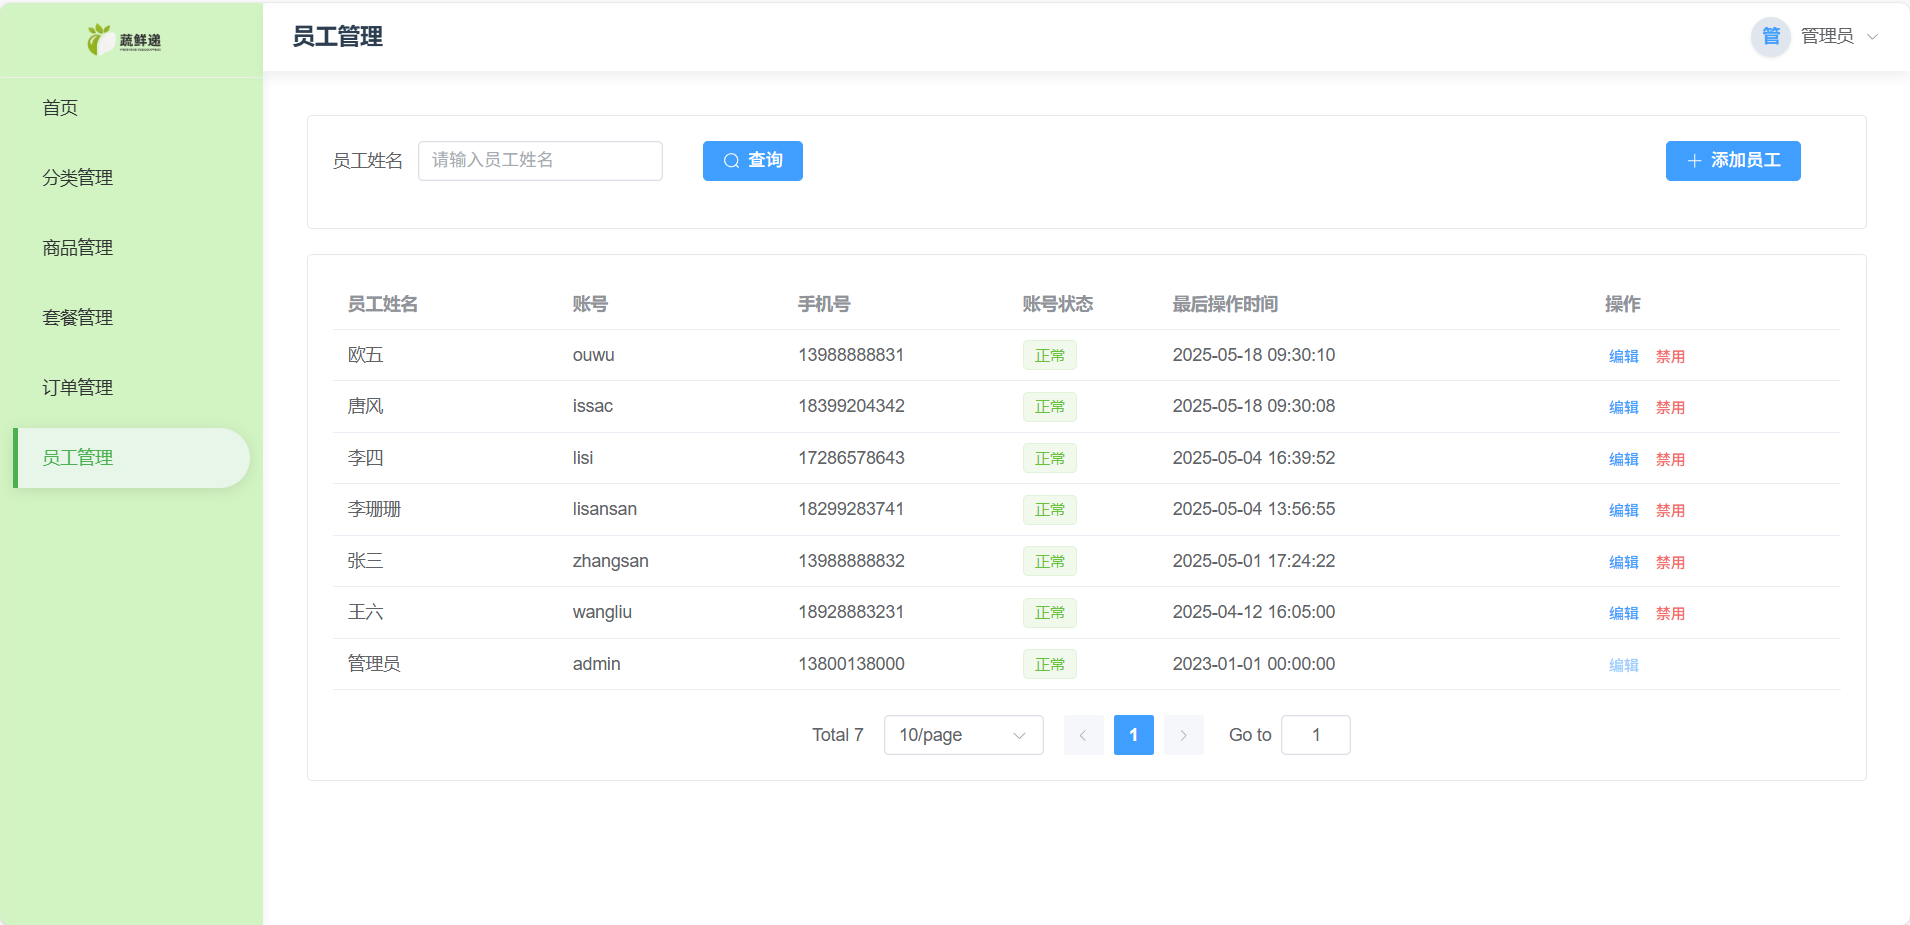Open the 管理员 account dropdown
This screenshot has height=925, width=1910.
coord(1838,36)
